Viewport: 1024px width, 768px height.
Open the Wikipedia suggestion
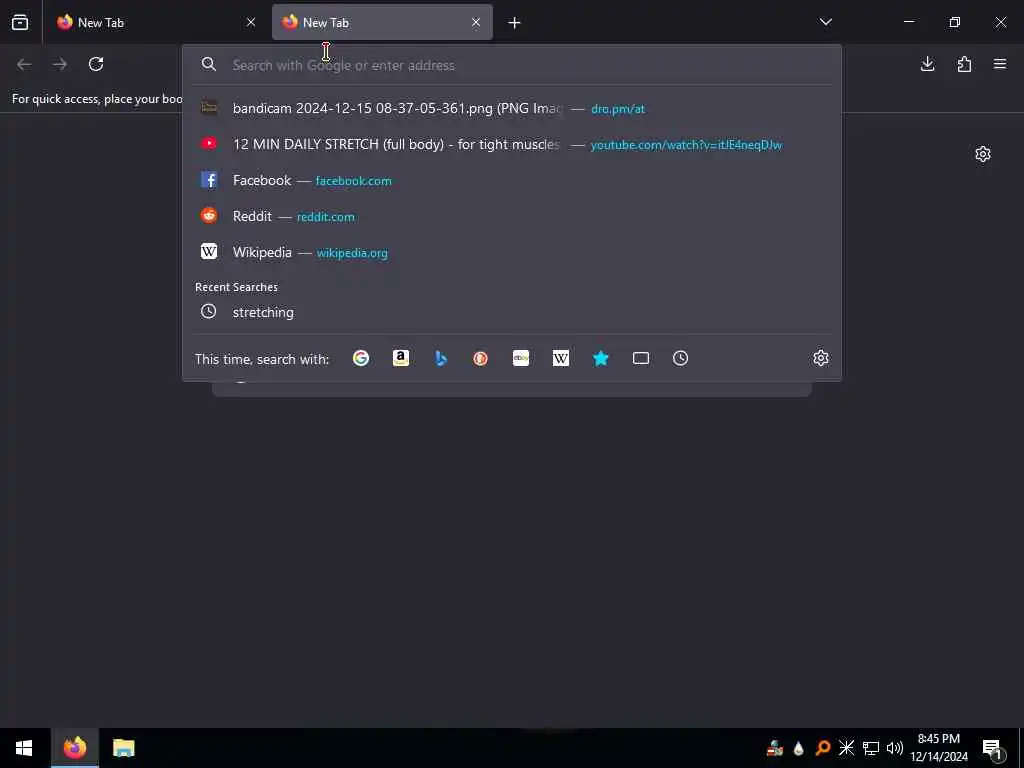coord(513,252)
